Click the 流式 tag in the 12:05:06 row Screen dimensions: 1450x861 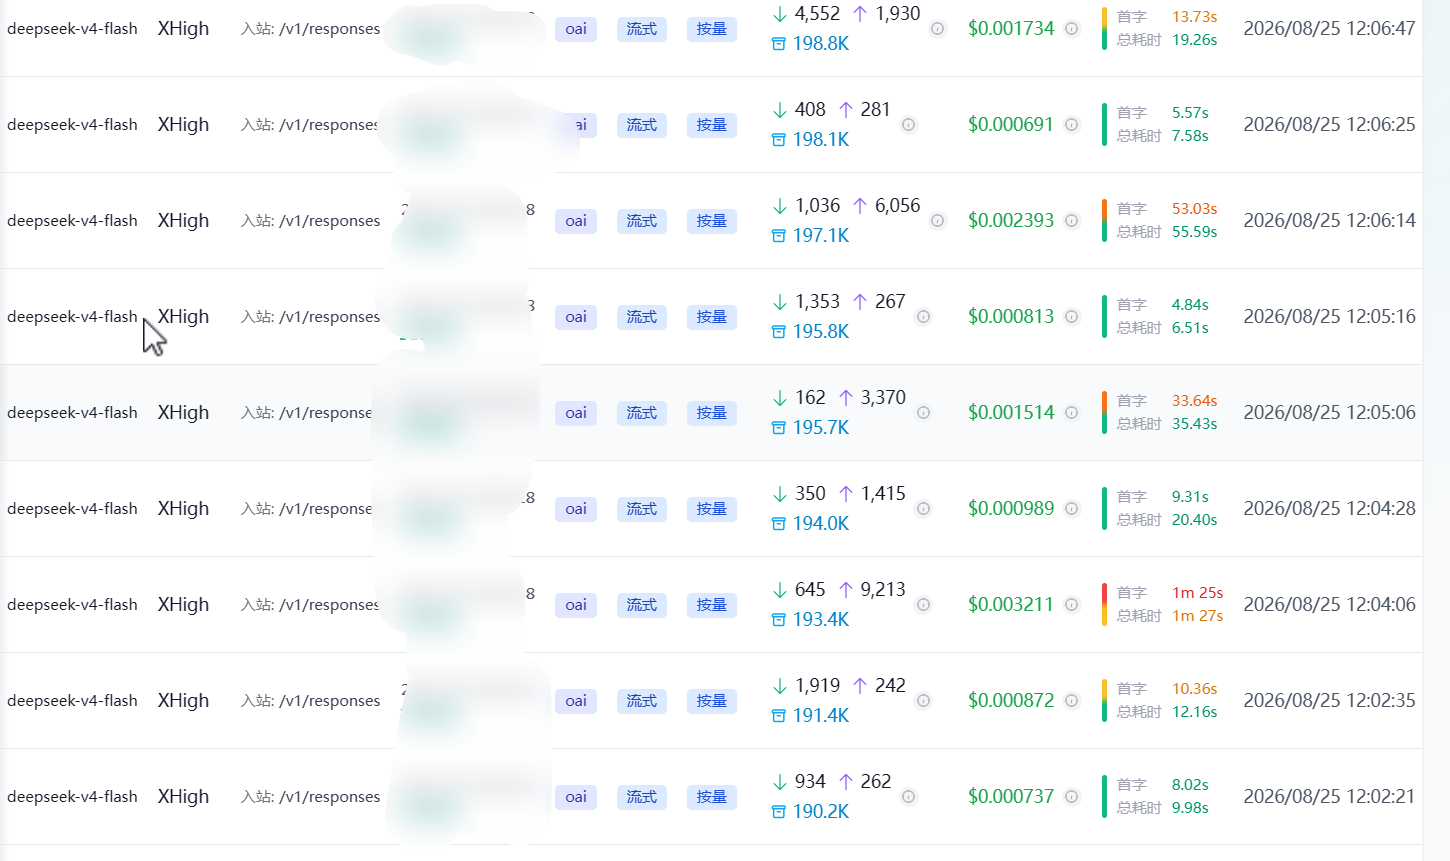coord(642,413)
